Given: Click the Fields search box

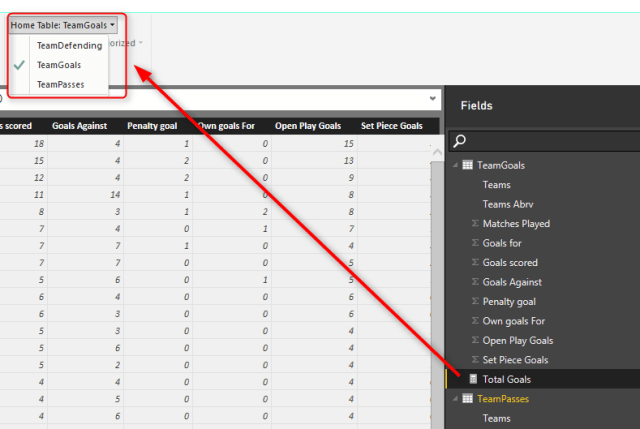Looking at the screenshot, I should 545,141.
